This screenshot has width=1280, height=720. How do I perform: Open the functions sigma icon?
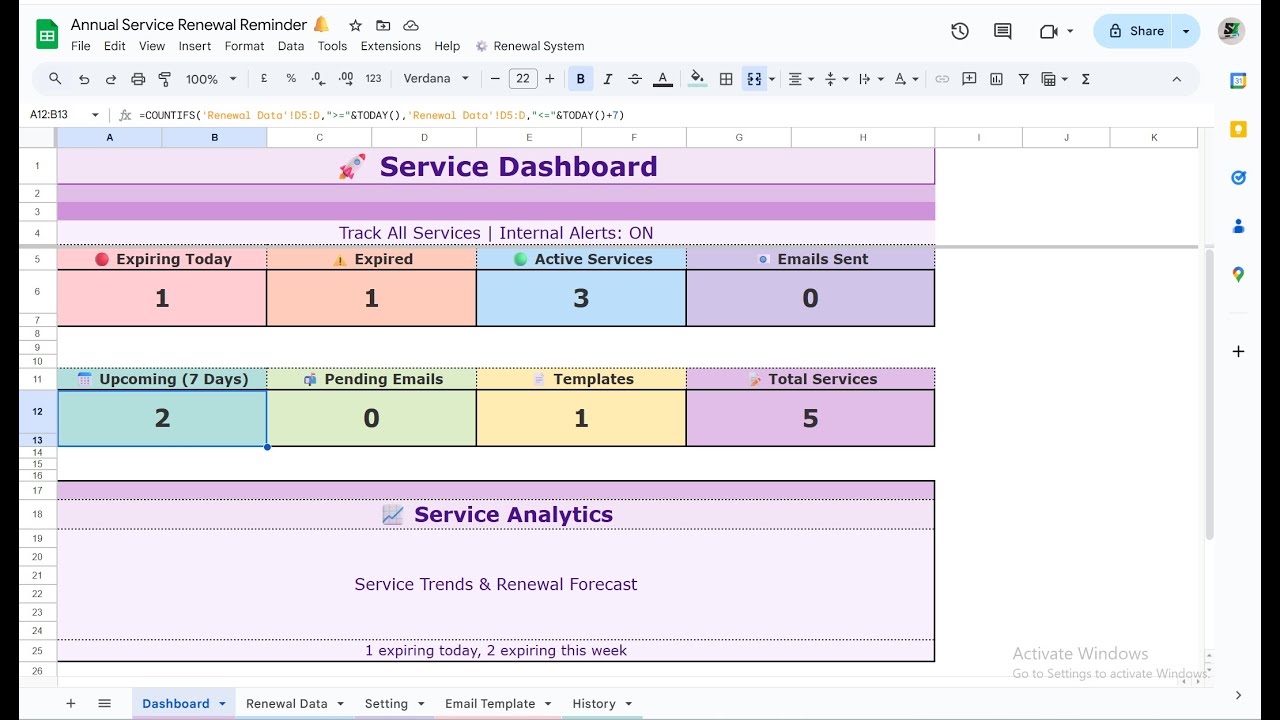(1086, 79)
